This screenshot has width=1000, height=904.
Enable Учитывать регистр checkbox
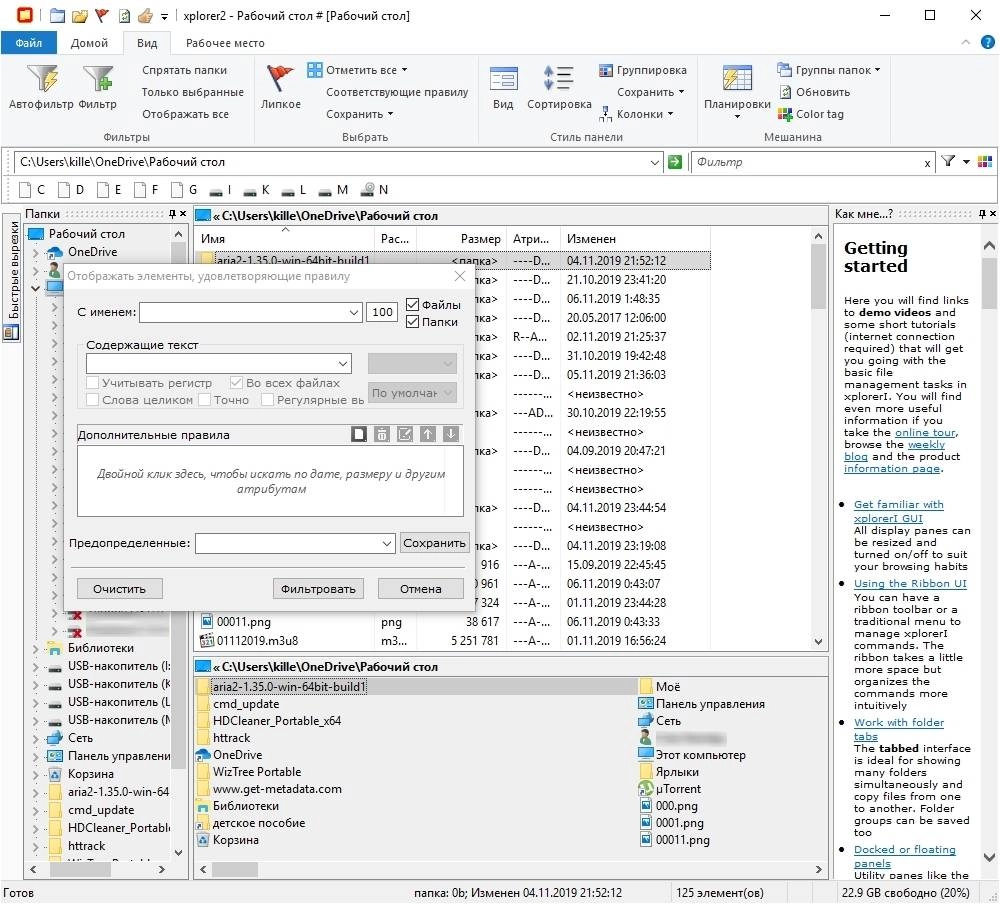92,382
